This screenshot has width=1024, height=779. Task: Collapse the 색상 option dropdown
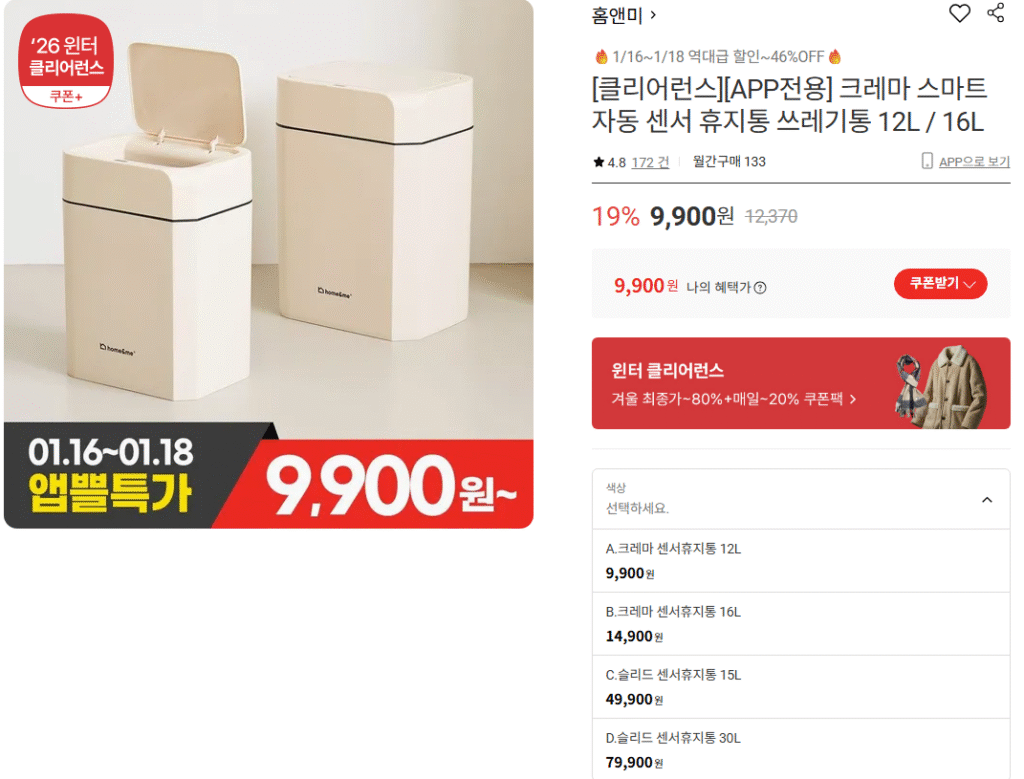click(x=987, y=500)
